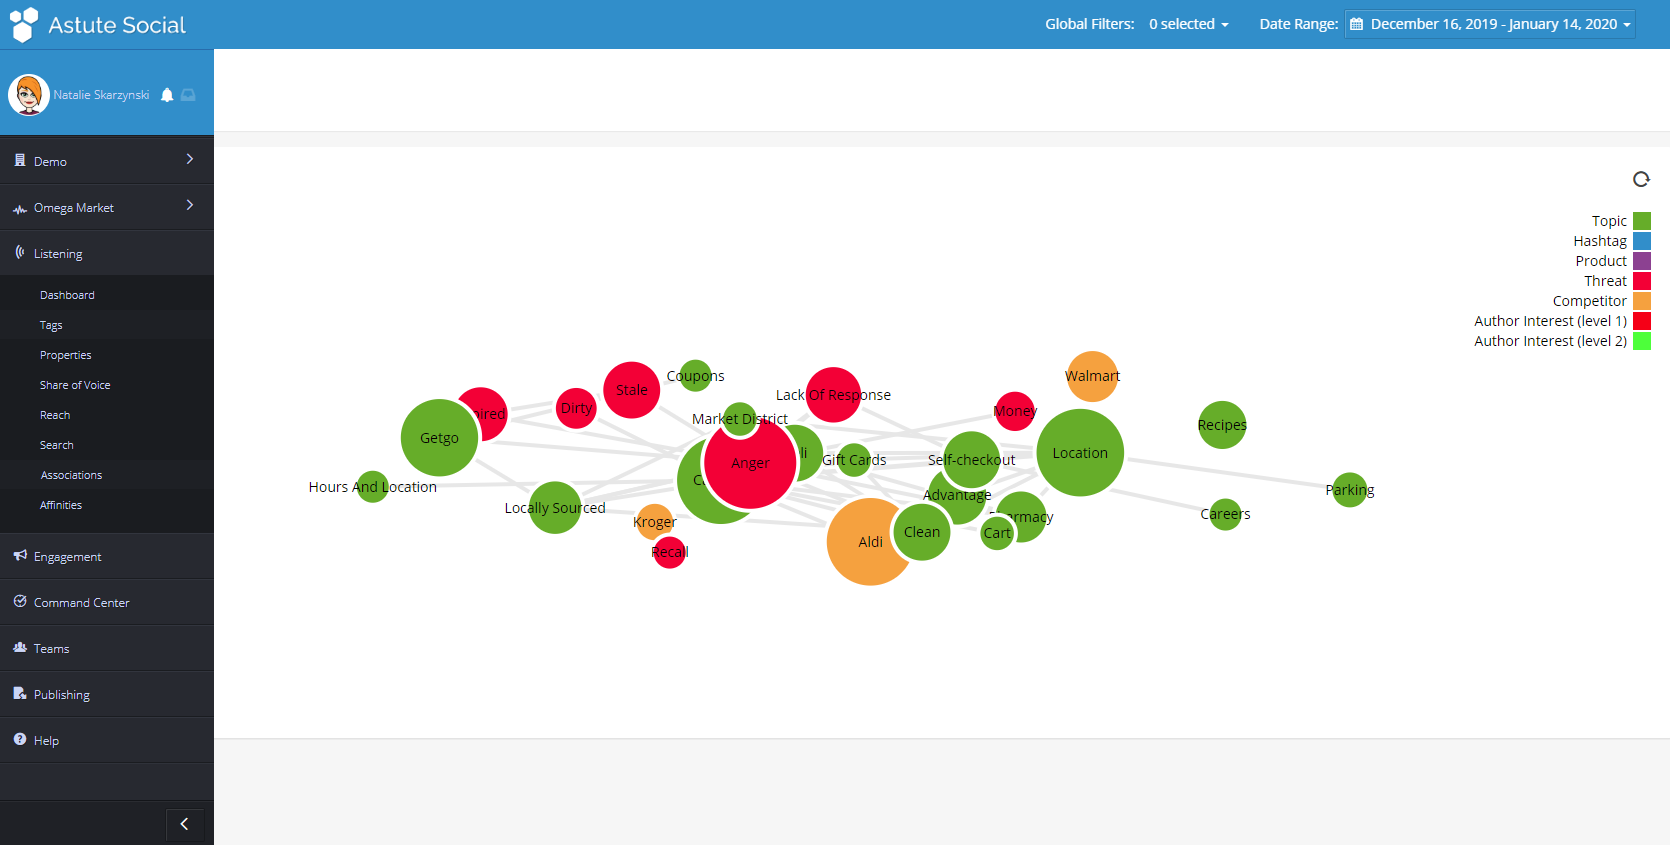
Task: Toggle the Topic legend swatch
Action: [x=1642, y=221]
